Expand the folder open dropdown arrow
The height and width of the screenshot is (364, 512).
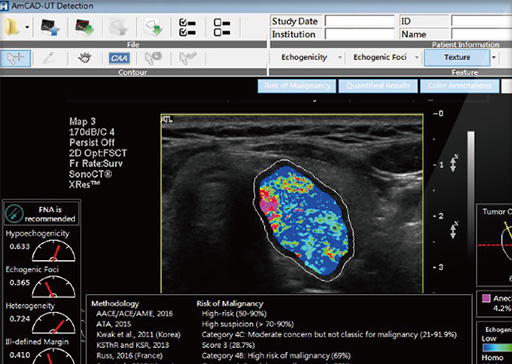pyautogui.click(x=27, y=27)
